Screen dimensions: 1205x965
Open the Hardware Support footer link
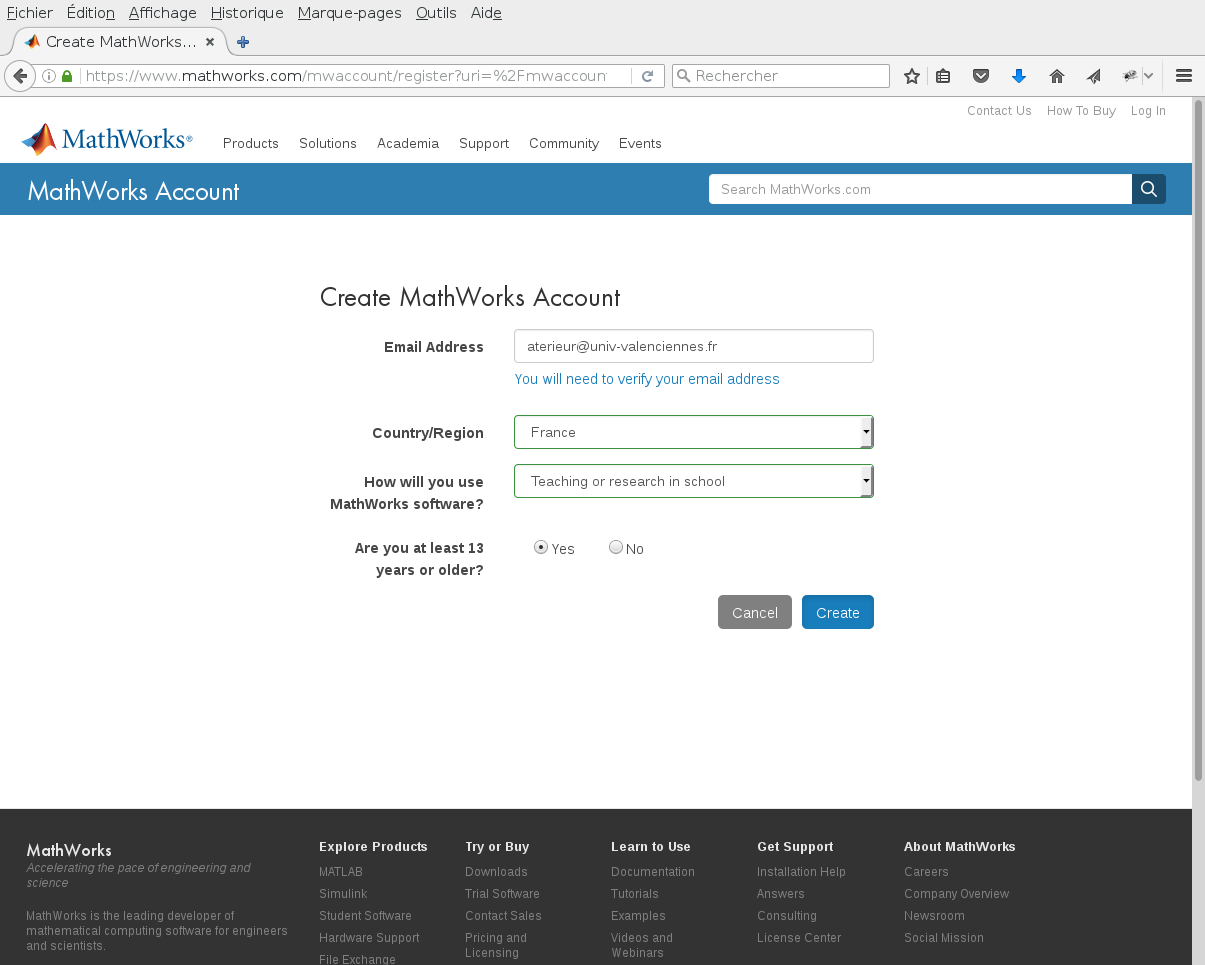coord(369,938)
